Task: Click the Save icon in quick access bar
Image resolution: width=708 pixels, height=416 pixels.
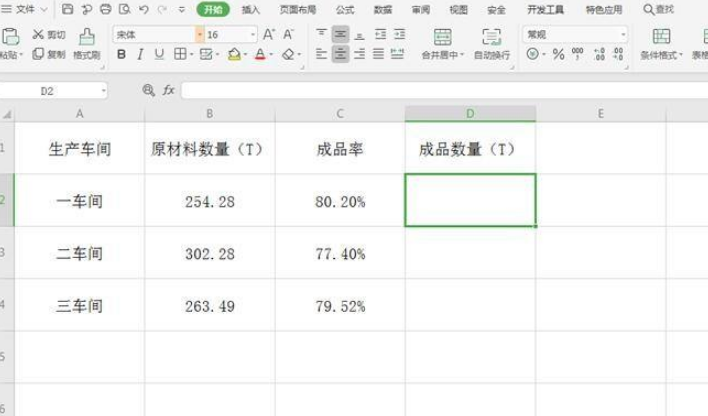Action: tap(67, 9)
